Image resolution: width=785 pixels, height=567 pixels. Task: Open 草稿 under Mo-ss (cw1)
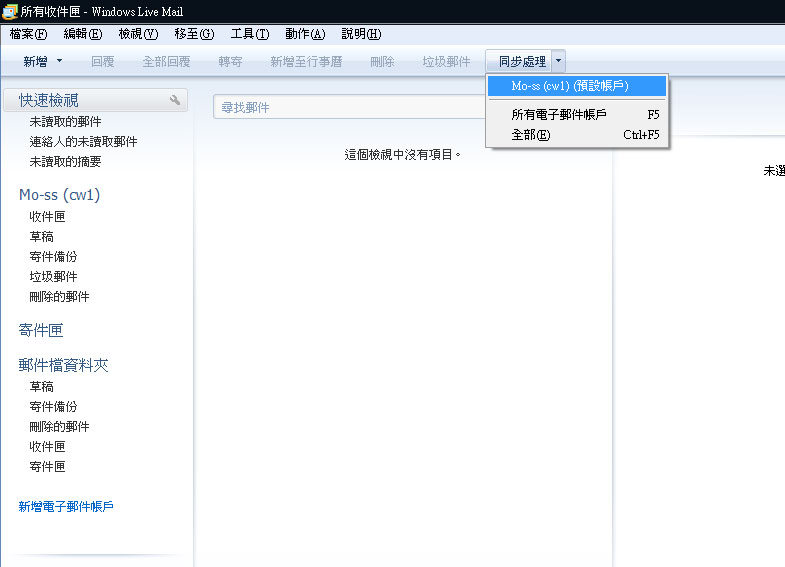pos(41,237)
